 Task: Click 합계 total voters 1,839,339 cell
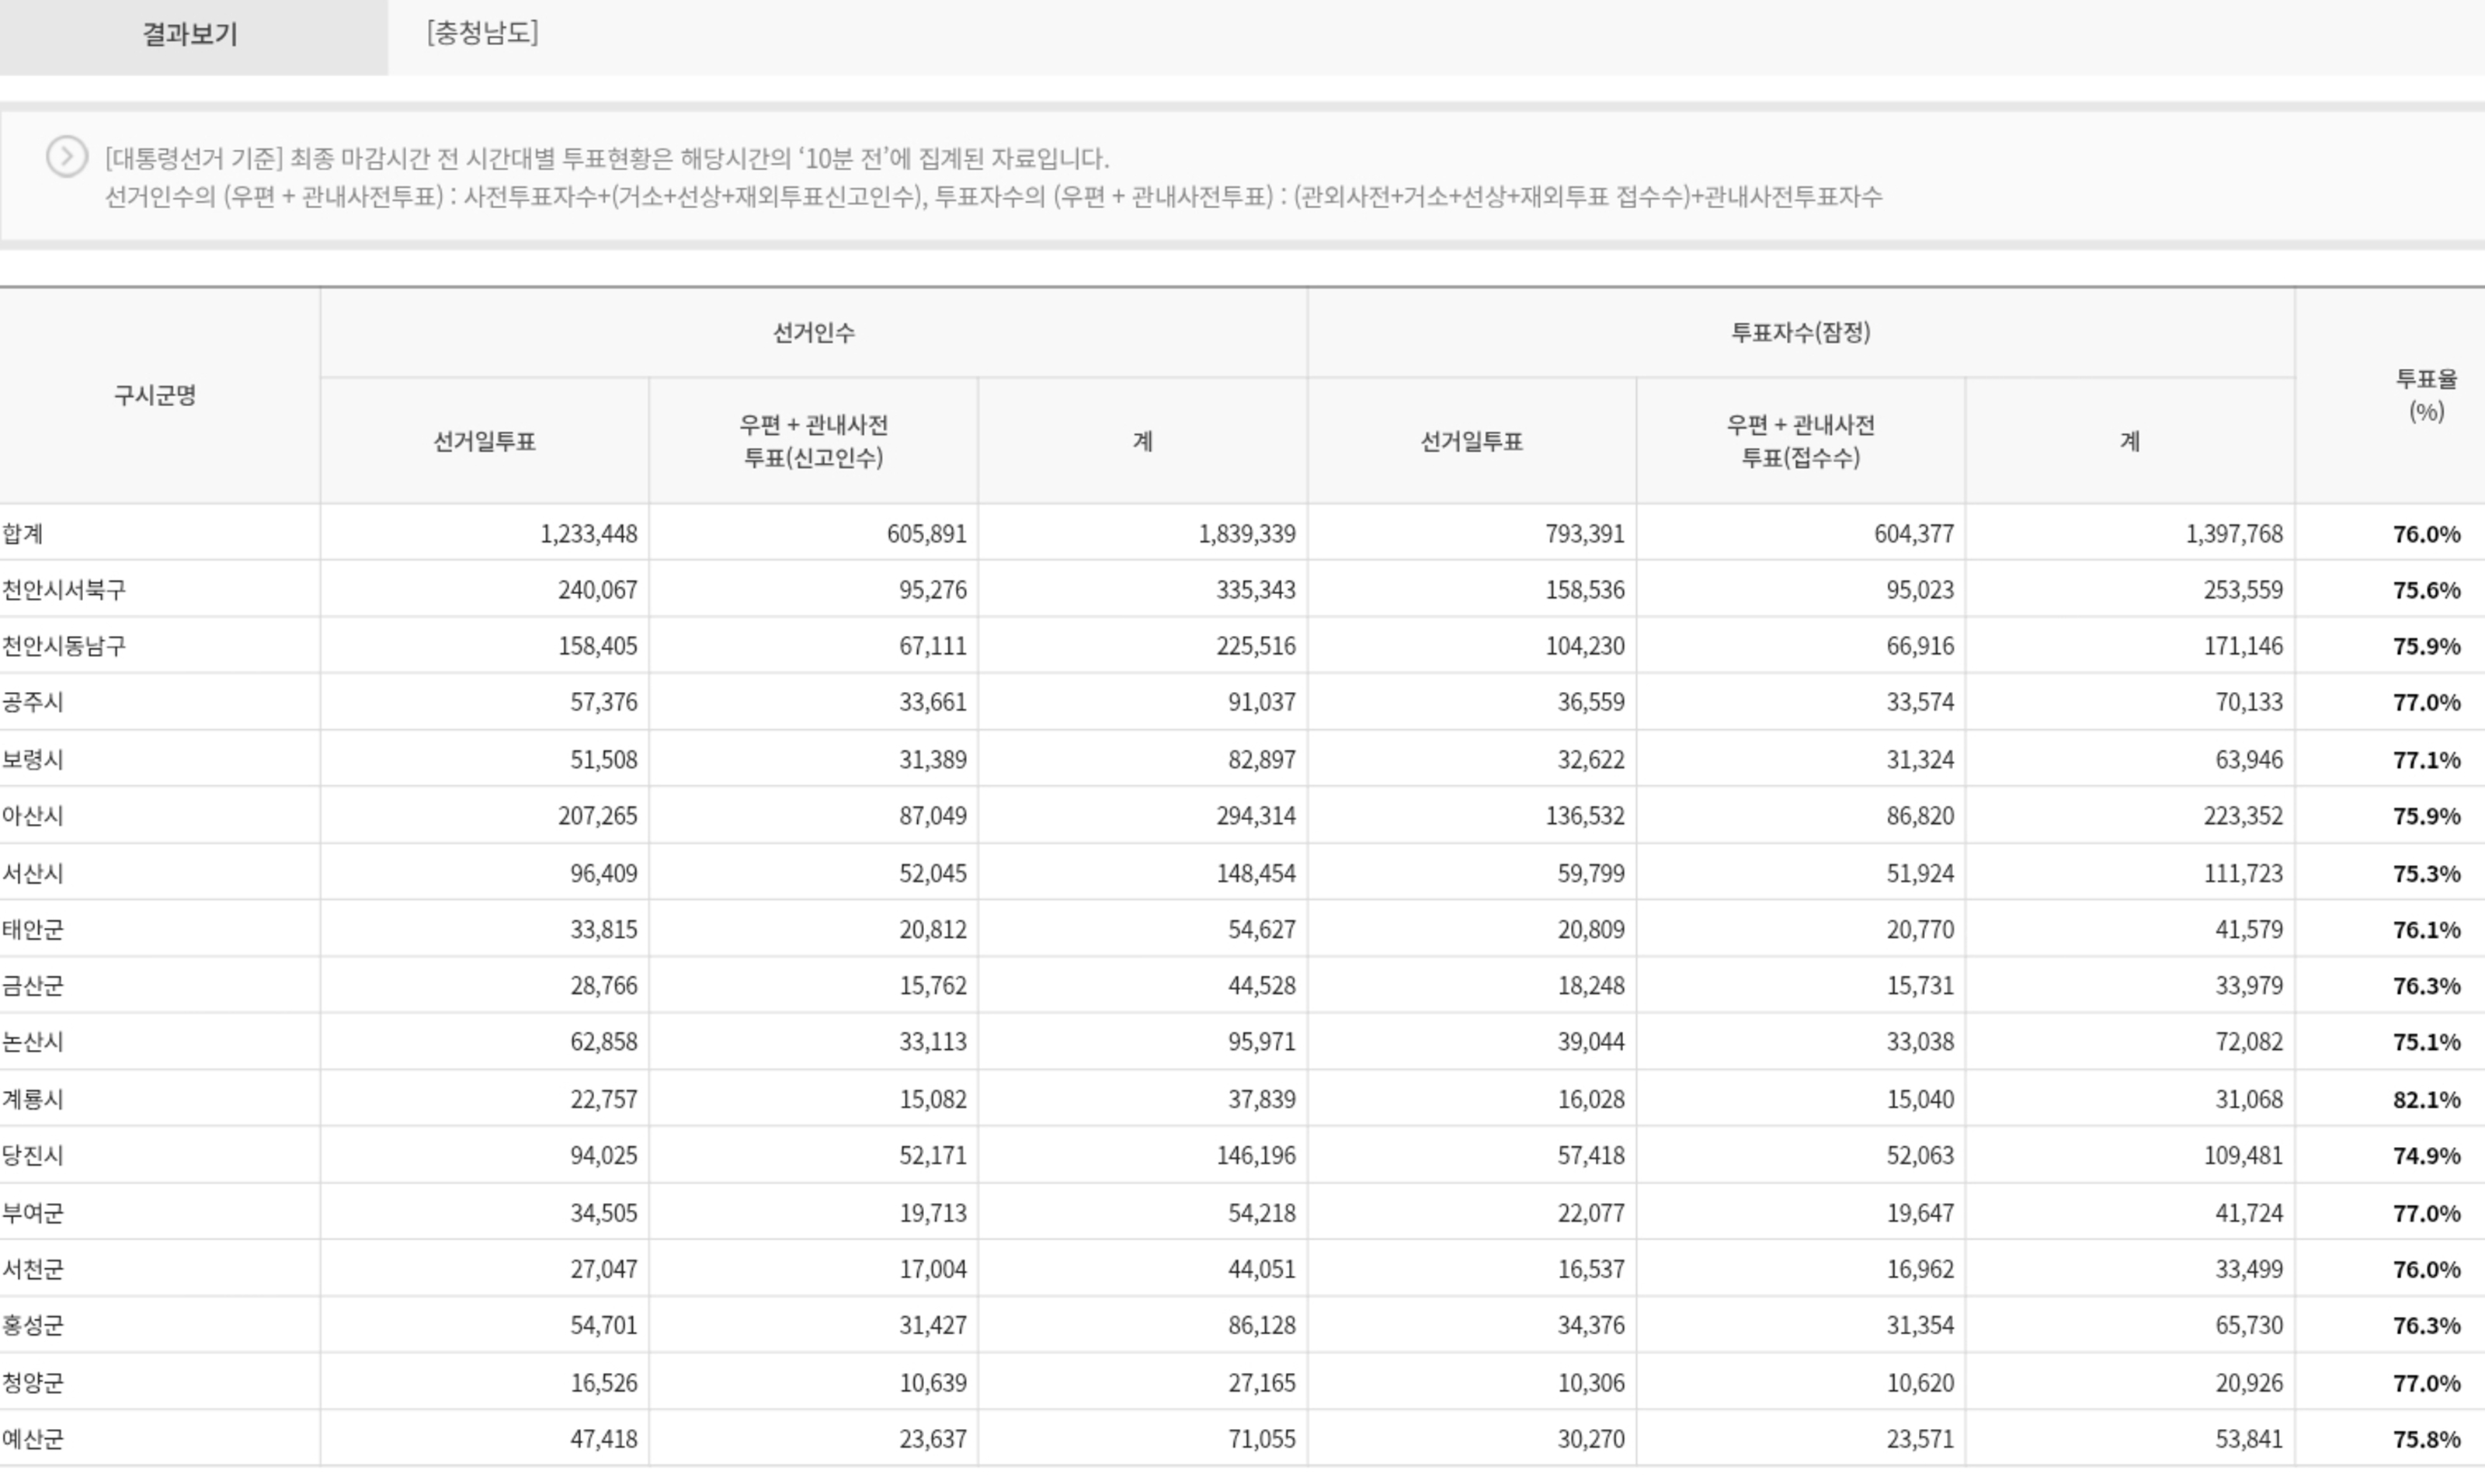pyautogui.click(x=1246, y=534)
